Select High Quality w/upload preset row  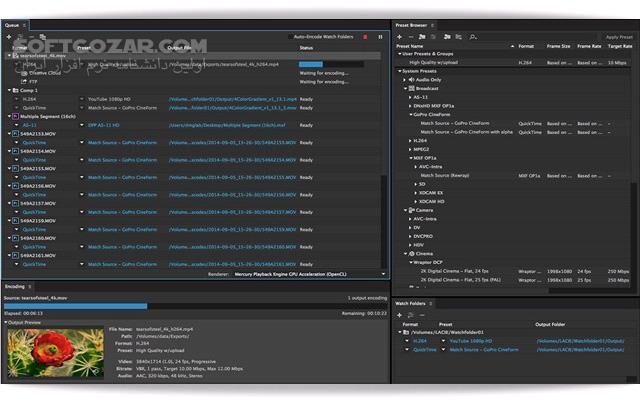point(512,63)
